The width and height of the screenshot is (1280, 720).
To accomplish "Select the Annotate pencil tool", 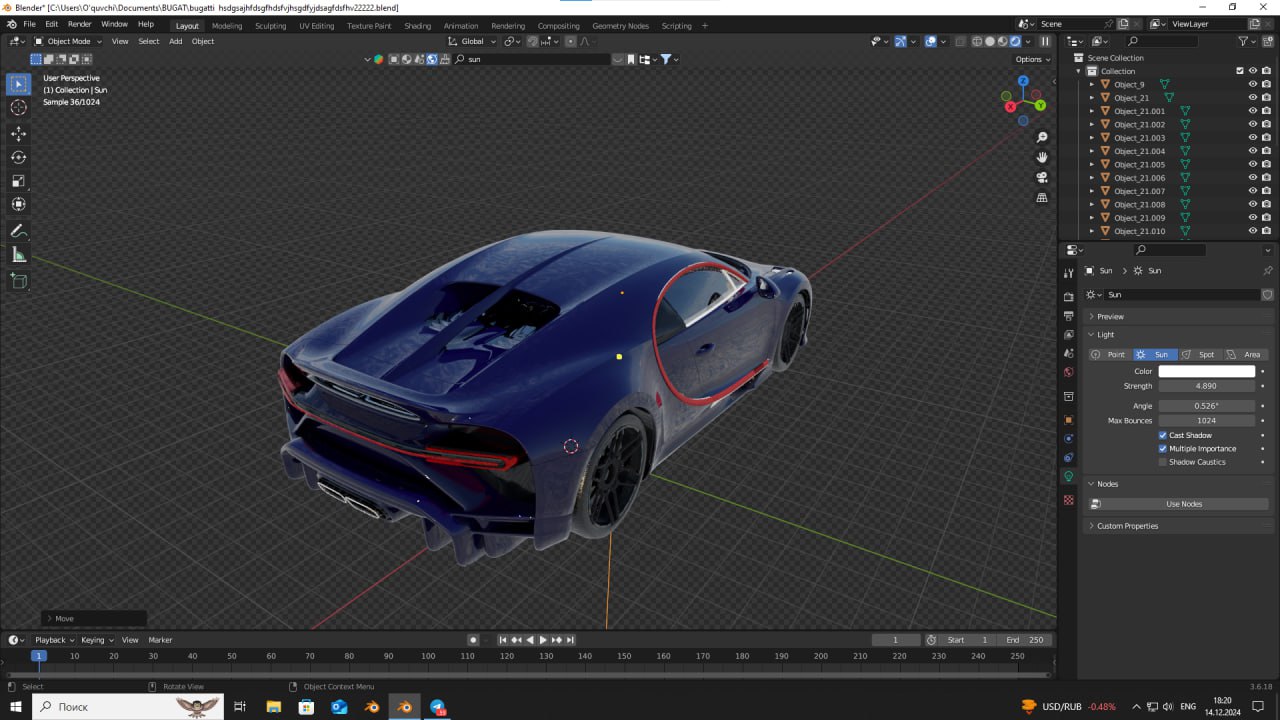I will (18, 231).
